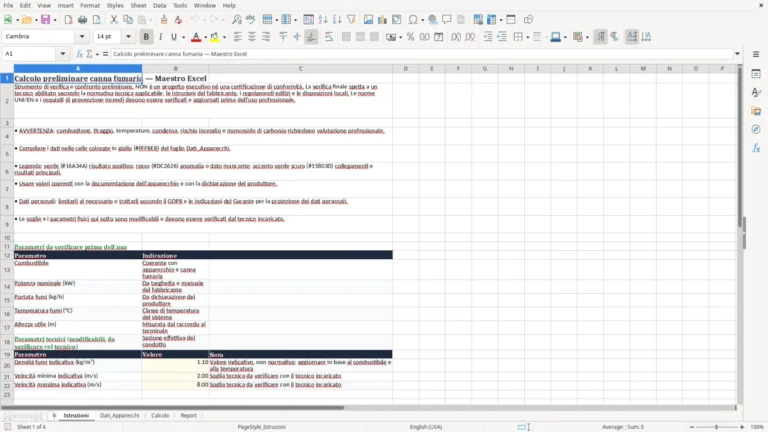
Task: Increase cell indent
Action: (488, 37)
